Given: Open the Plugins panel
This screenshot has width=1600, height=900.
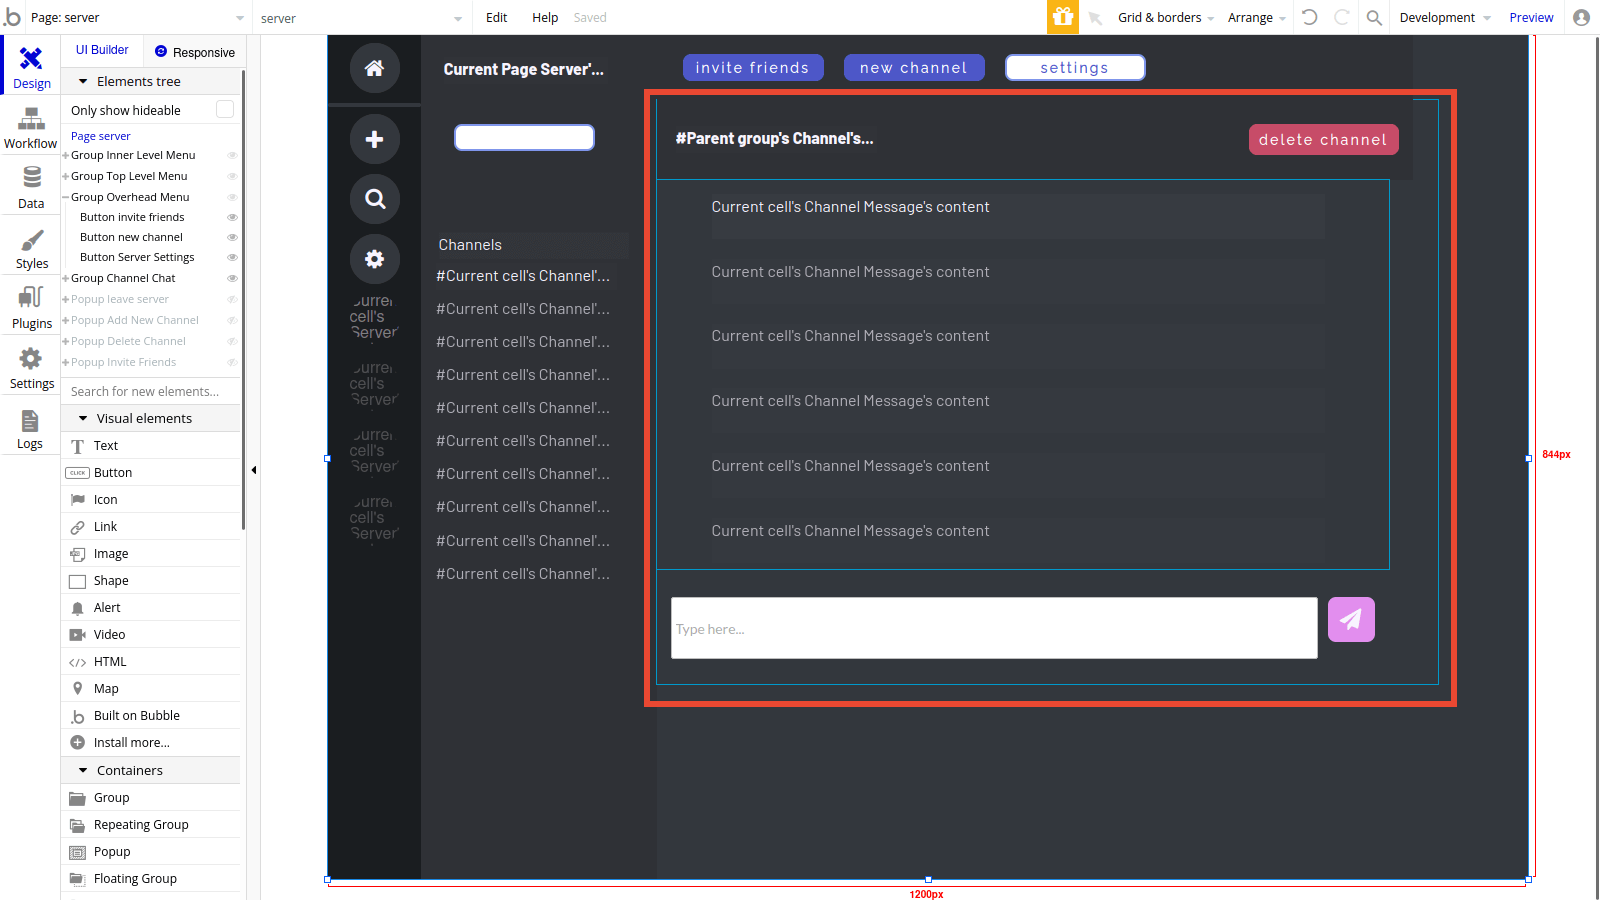Looking at the screenshot, I should point(30,308).
